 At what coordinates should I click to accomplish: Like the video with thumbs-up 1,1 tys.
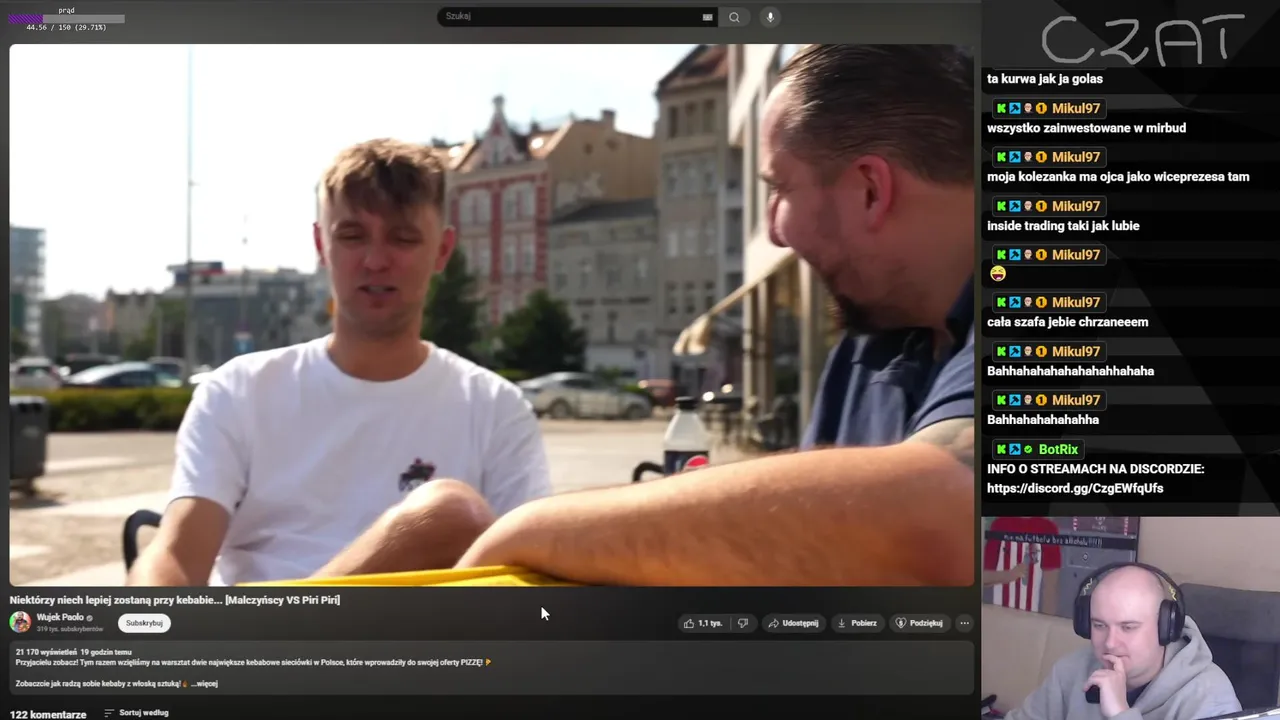(703, 623)
